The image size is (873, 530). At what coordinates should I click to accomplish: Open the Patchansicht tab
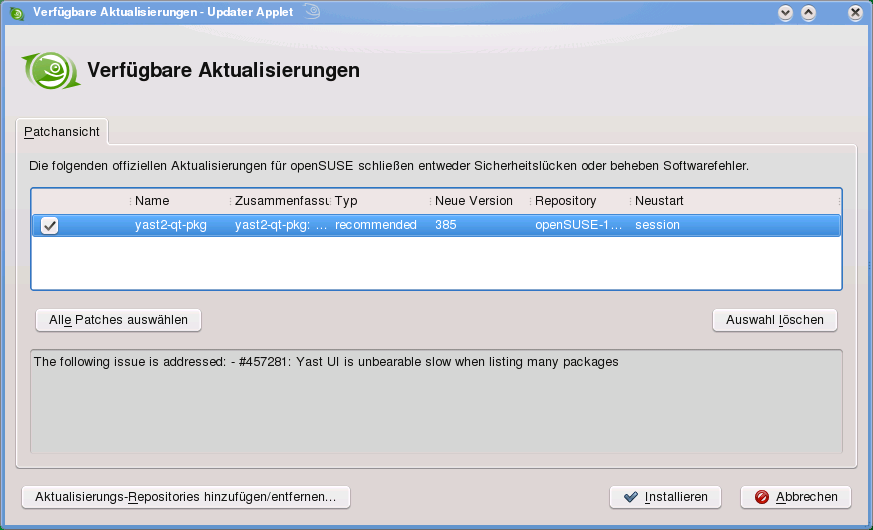coord(62,132)
